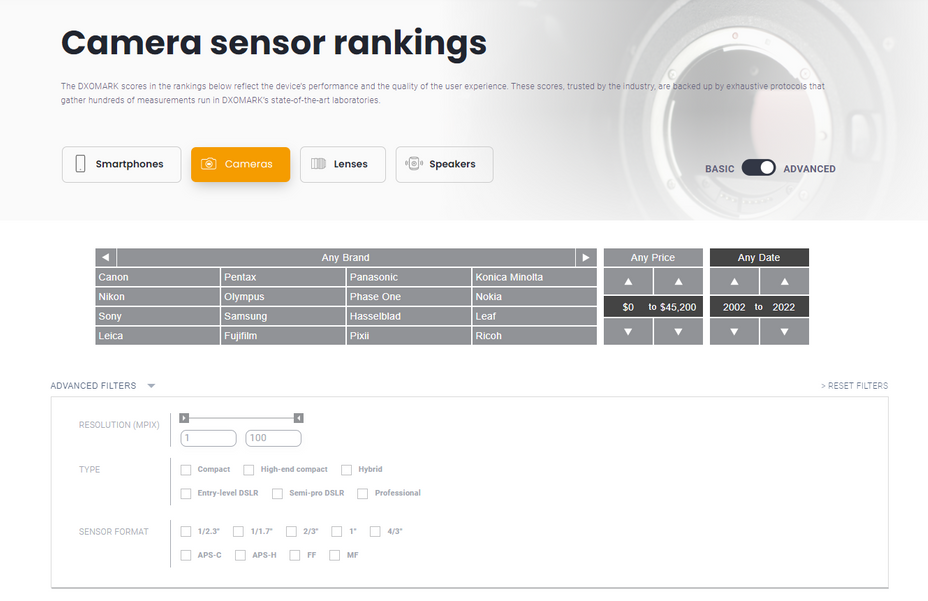Collapse the Advanced Filters section
This screenshot has width=928, height=601.
[x=102, y=385]
